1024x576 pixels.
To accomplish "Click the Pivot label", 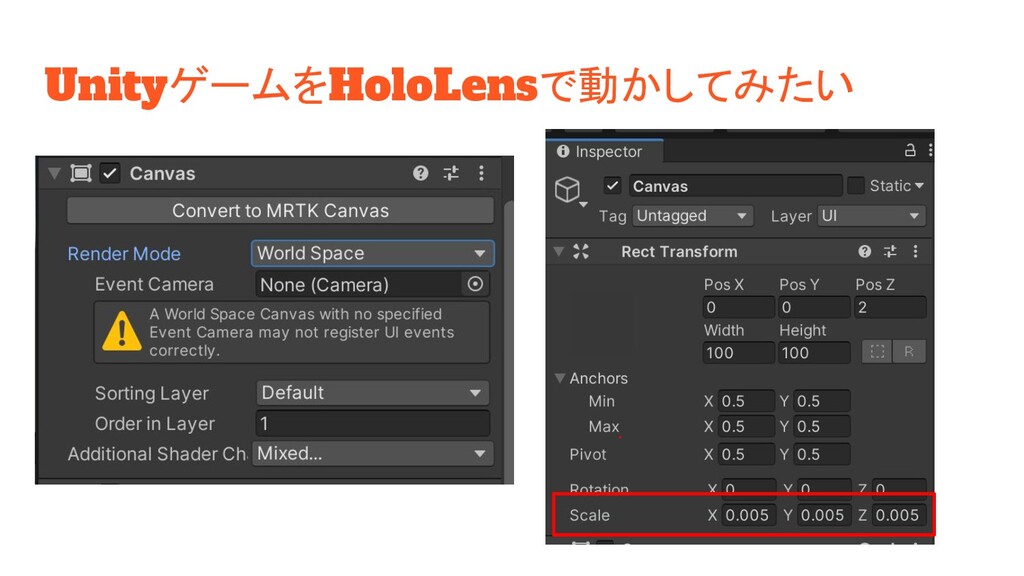I will [x=588, y=454].
